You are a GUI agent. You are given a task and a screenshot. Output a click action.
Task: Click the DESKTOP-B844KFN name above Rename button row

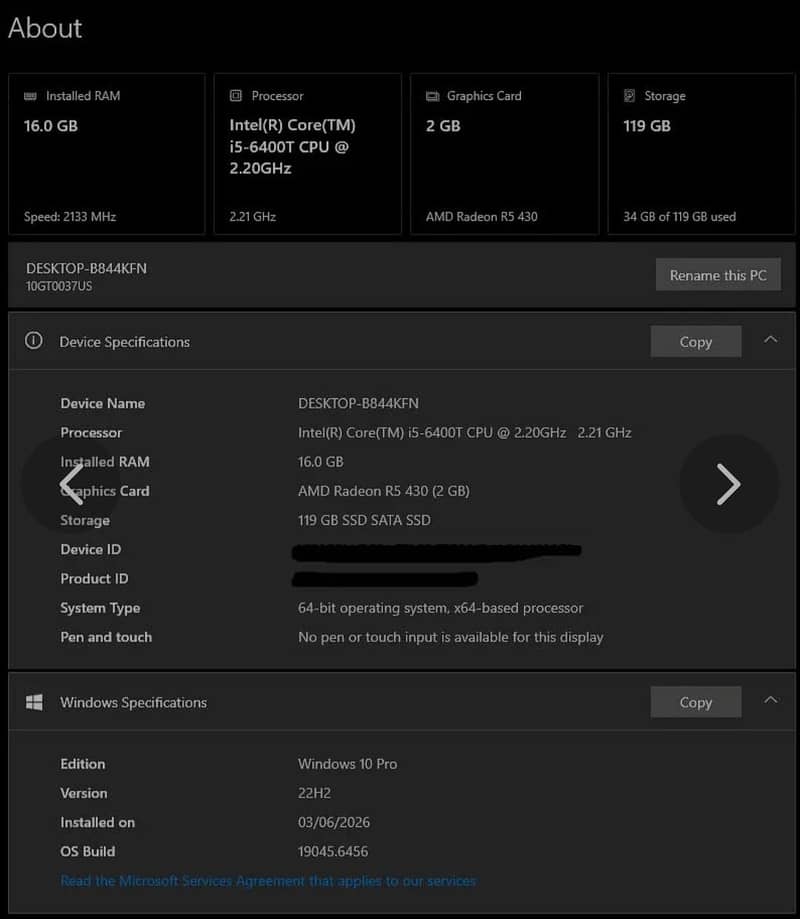click(x=86, y=268)
